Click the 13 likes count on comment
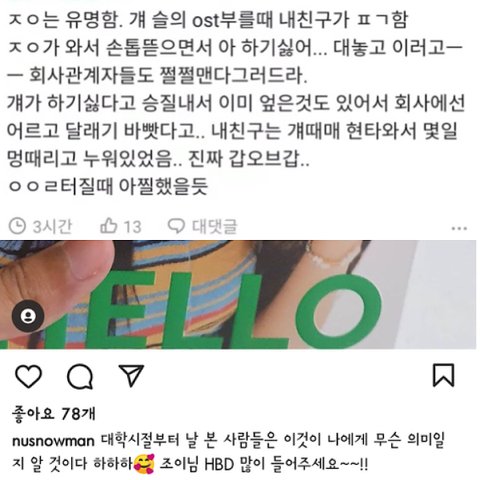 (133, 227)
